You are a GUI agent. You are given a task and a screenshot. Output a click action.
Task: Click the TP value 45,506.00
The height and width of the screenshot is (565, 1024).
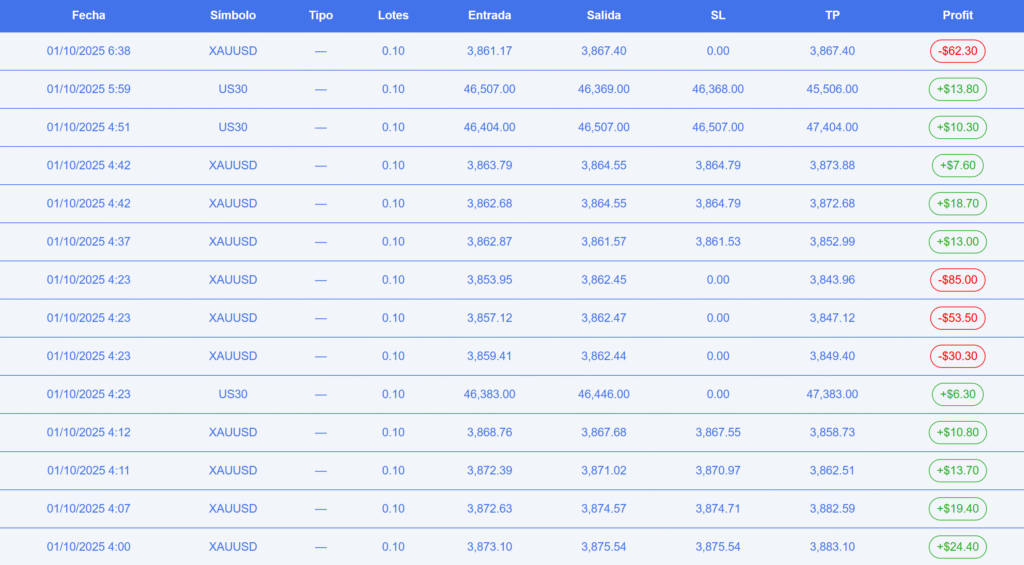click(x=833, y=89)
